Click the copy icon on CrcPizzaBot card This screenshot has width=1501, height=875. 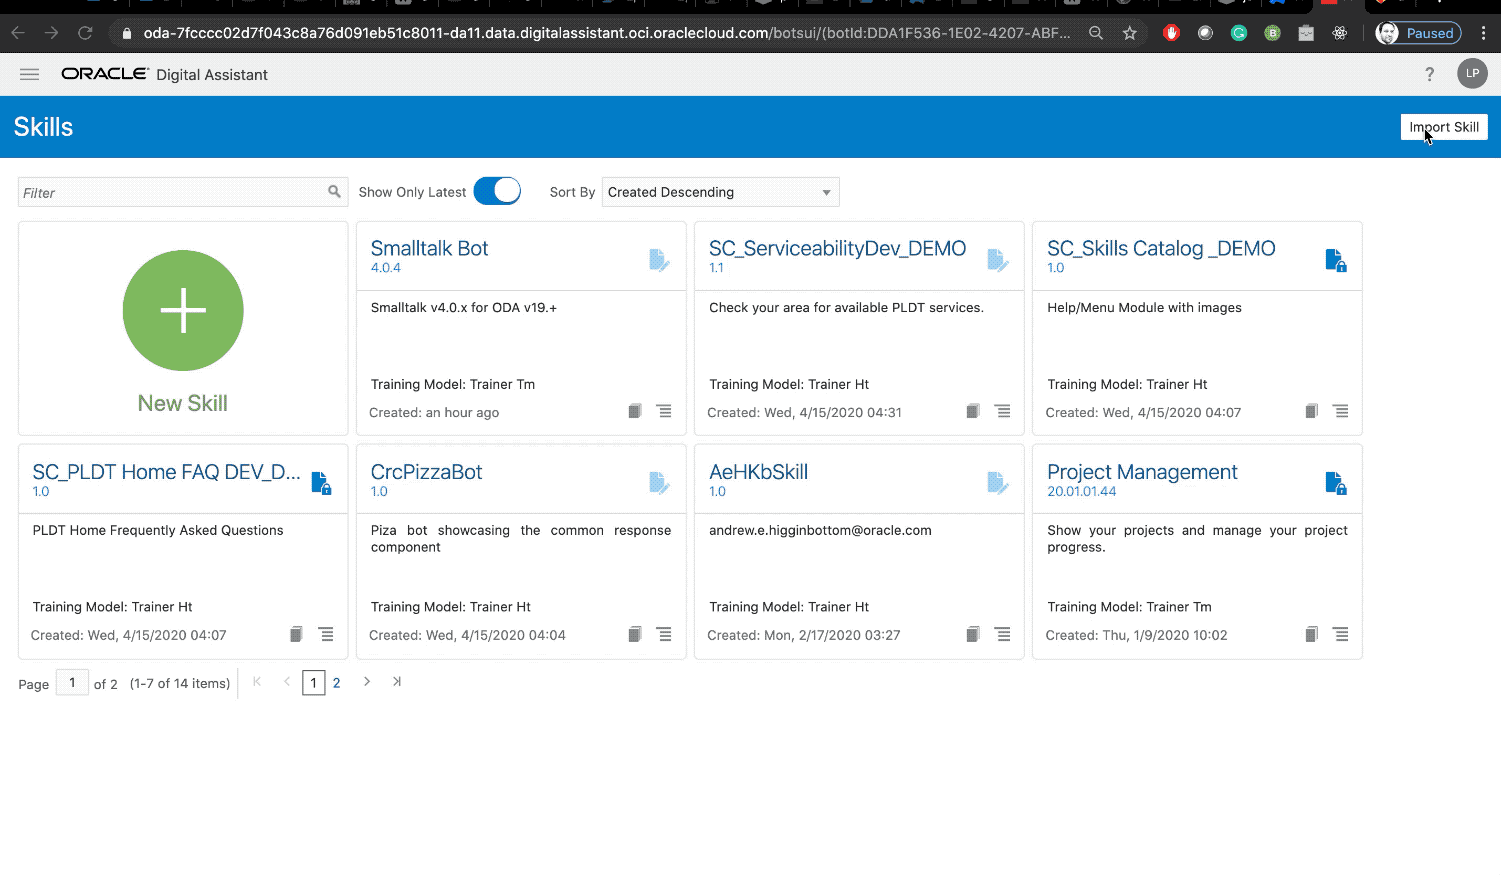pos(634,634)
